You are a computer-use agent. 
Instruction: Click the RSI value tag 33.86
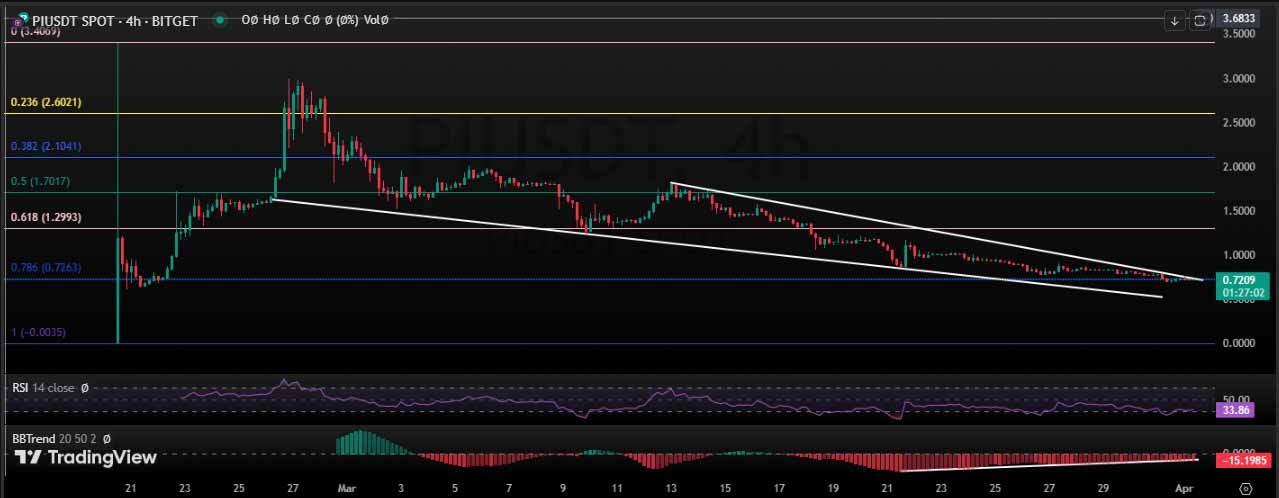coord(1234,409)
